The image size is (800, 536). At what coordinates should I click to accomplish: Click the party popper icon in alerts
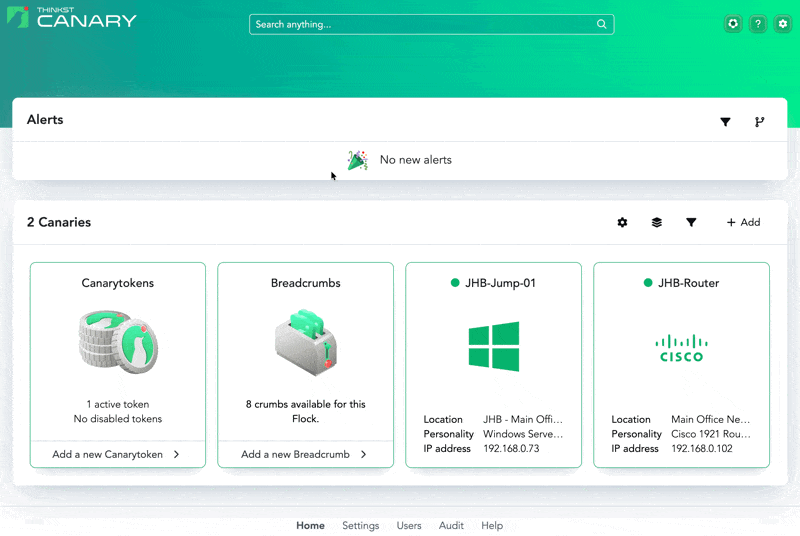click(x=358, y=160)
